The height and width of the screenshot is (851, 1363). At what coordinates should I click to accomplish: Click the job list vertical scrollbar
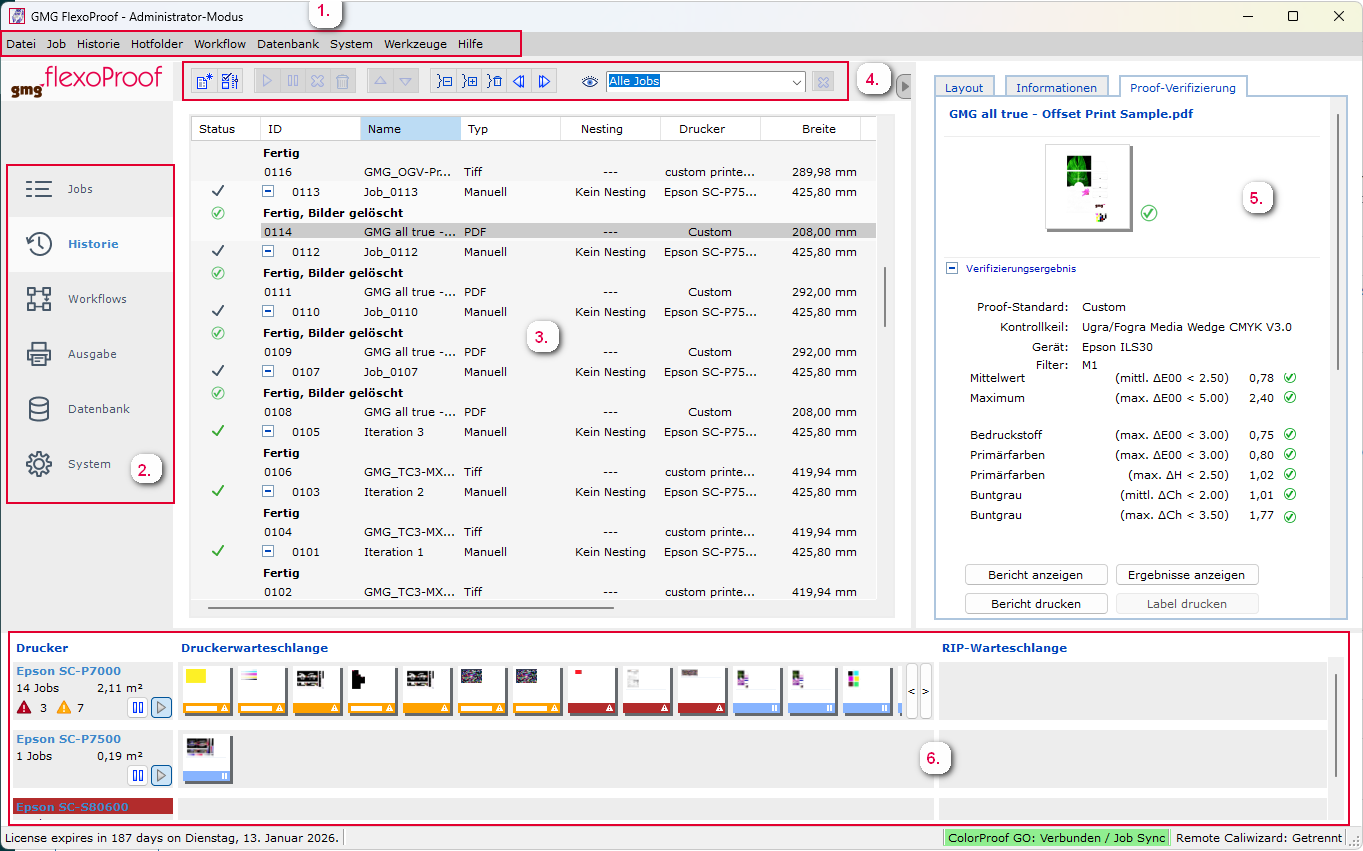click(887, 296)
